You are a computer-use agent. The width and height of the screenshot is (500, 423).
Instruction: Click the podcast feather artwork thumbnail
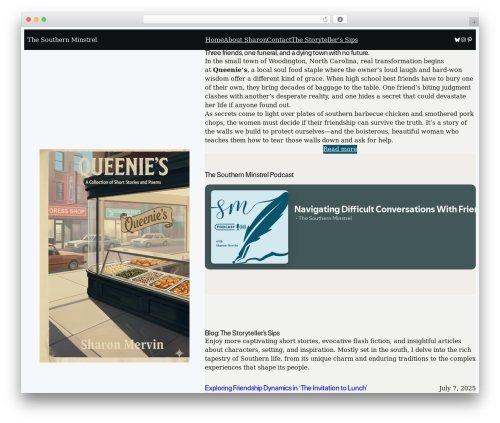[249, 227]
